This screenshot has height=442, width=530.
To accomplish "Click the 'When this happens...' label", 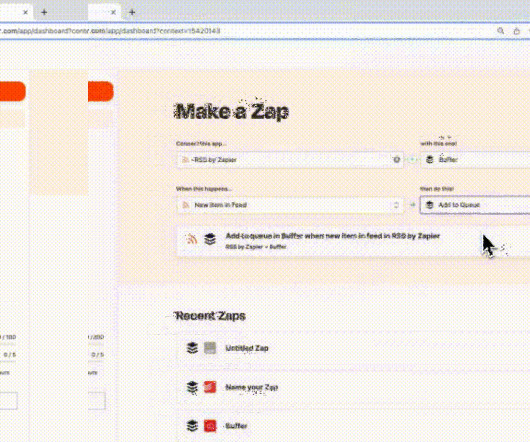I will [x=204, y=189].
